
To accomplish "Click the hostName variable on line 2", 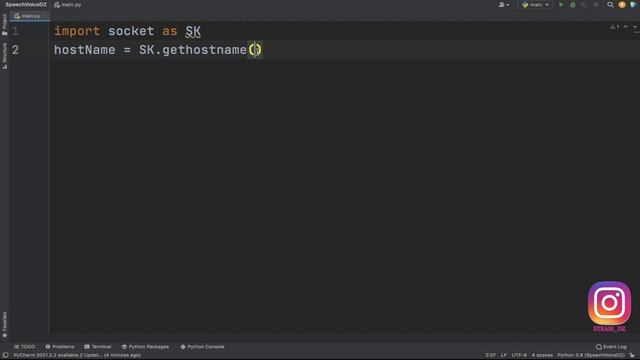I will (x=84, y=50).
